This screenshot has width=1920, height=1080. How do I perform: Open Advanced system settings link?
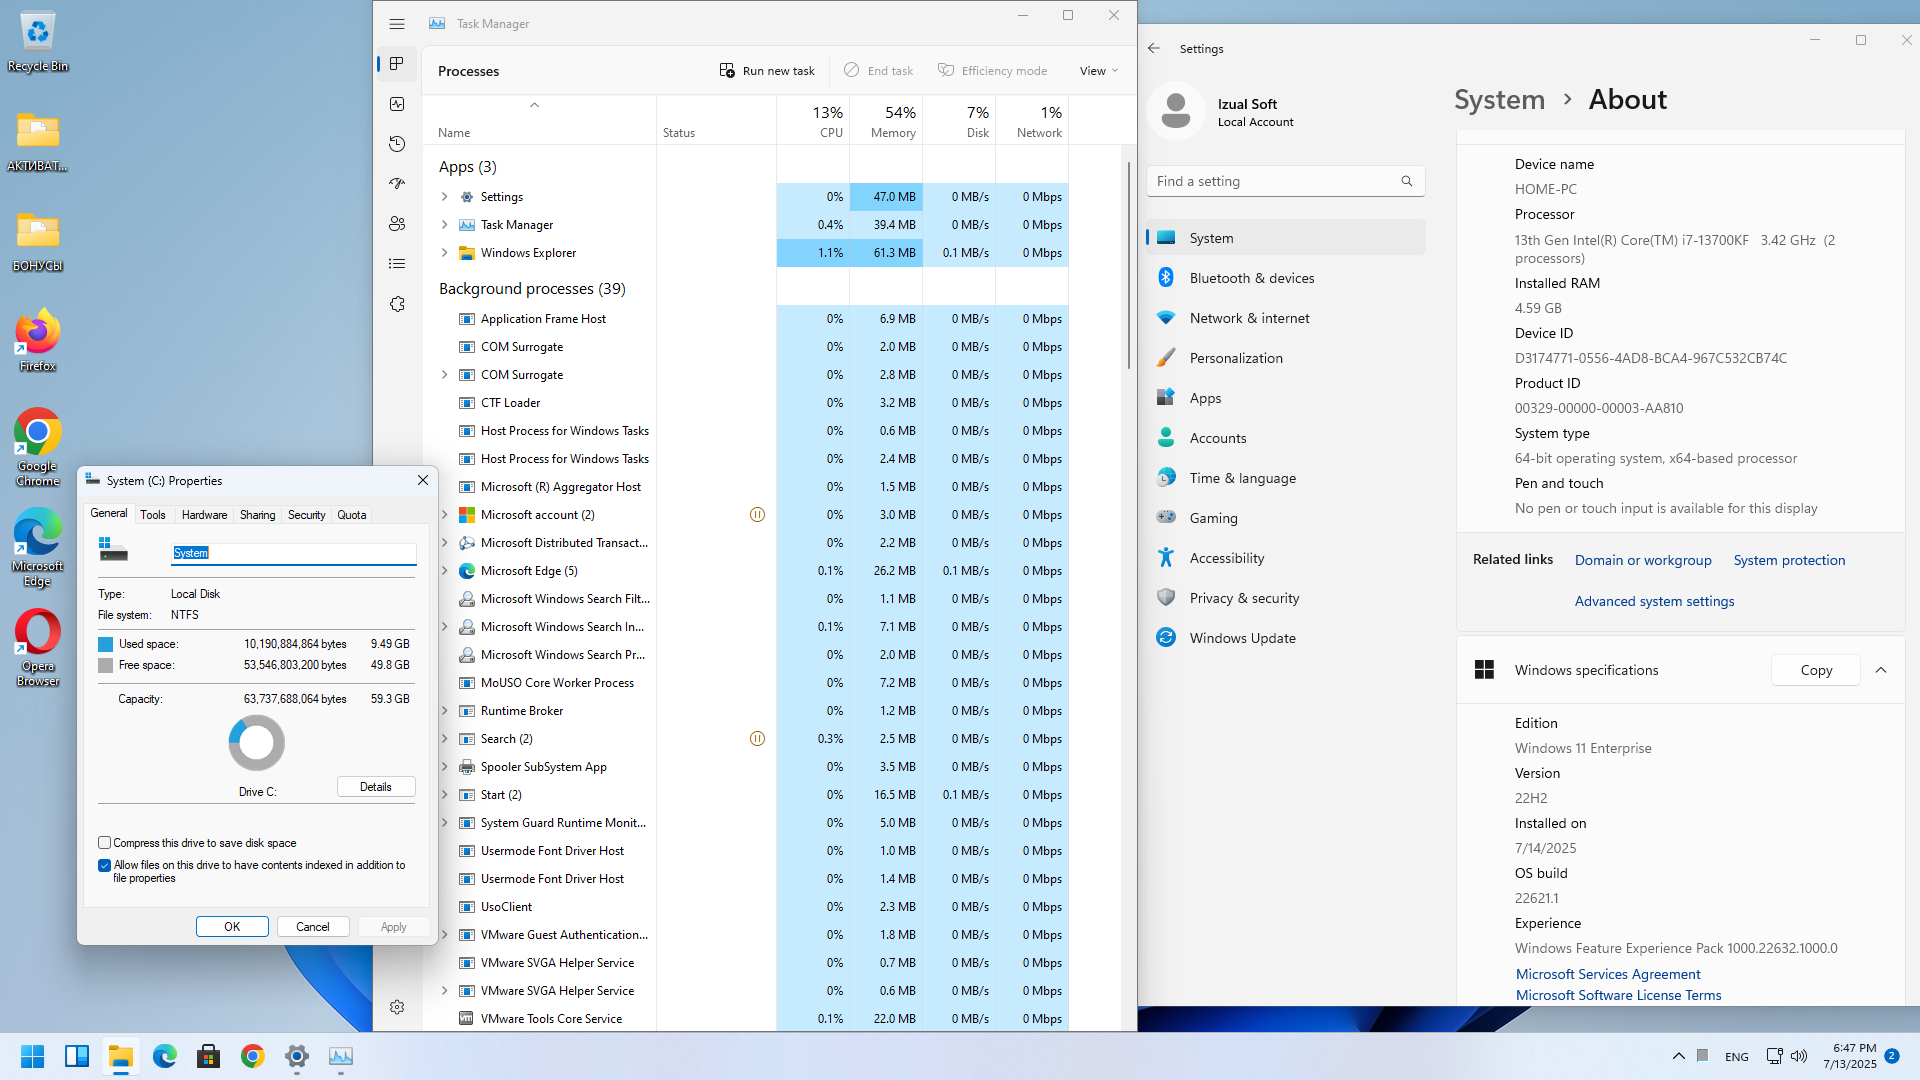tap(1654, 601)
